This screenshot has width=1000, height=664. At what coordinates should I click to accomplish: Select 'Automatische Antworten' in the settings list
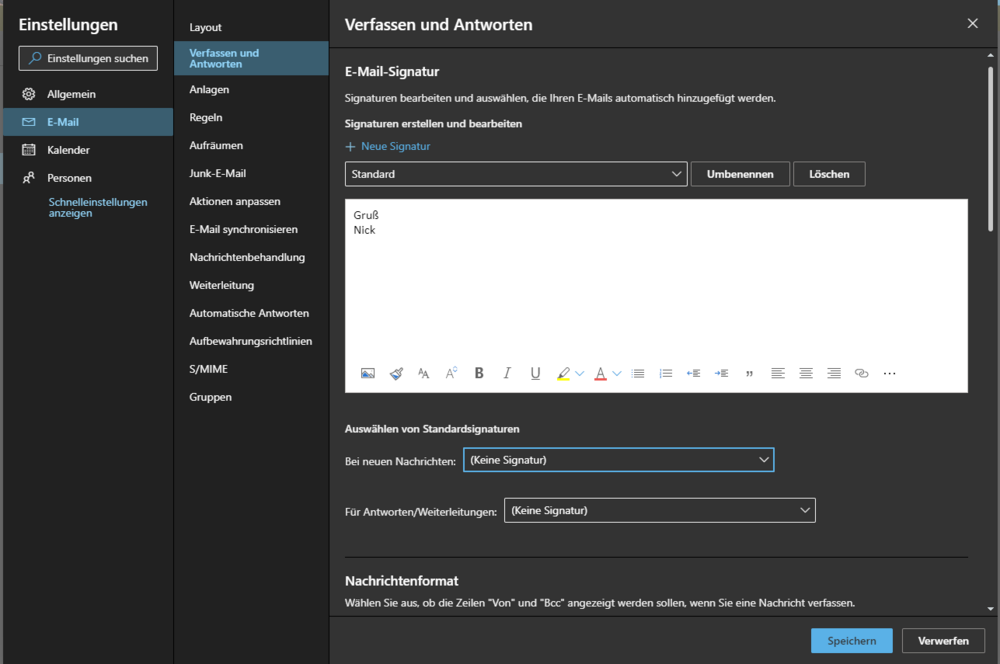[249, 313]
